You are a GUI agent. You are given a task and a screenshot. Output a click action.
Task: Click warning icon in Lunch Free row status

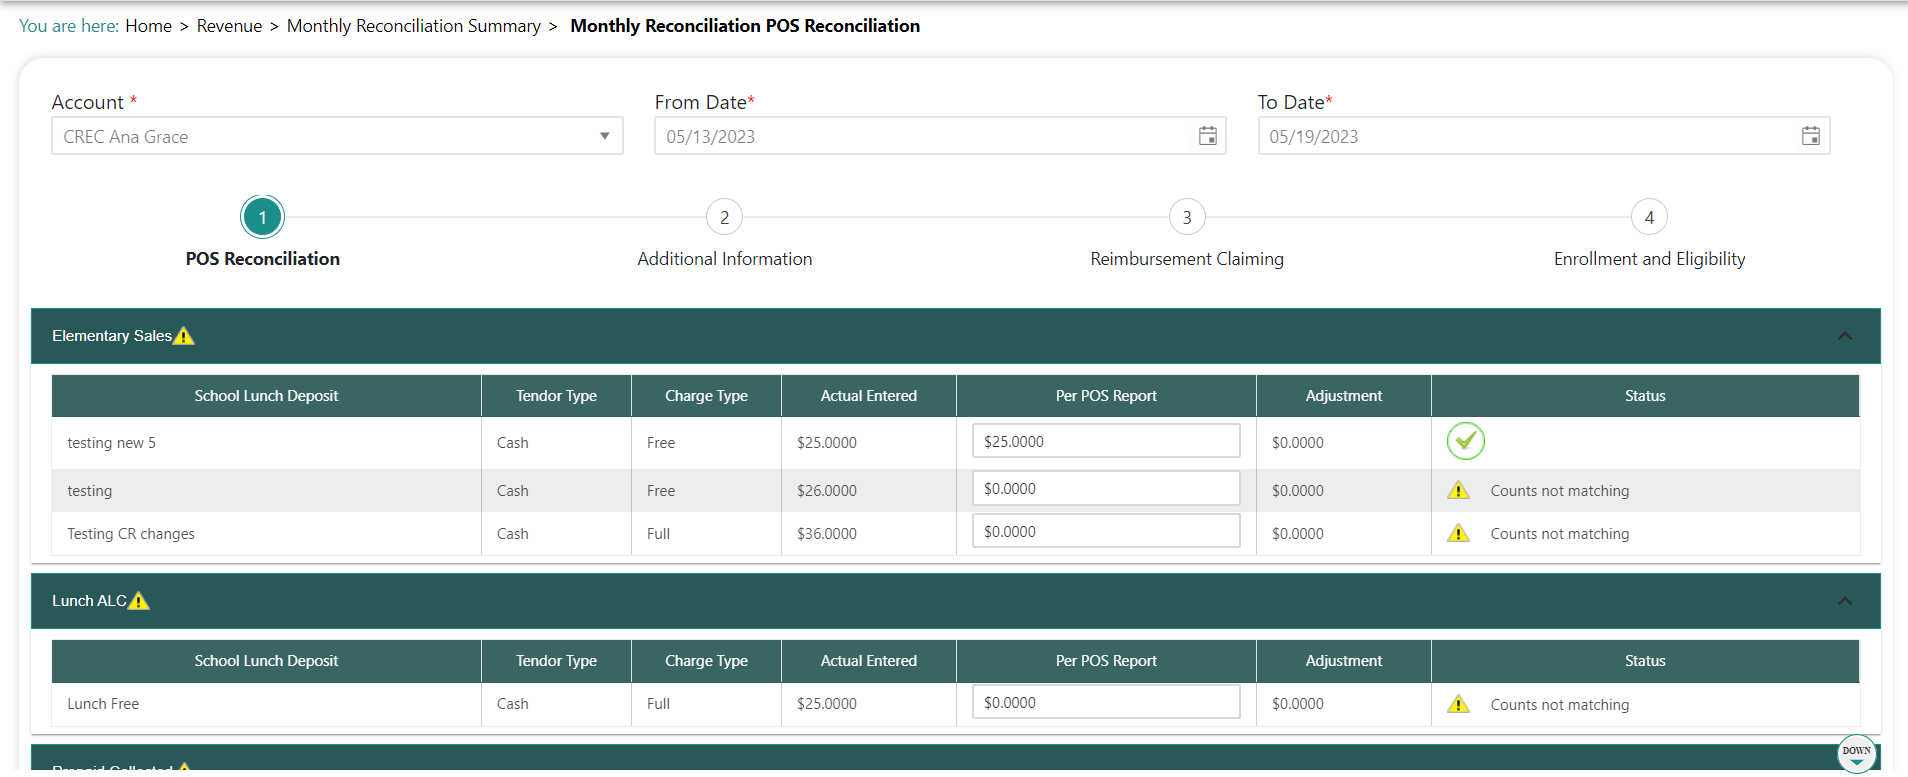pos(1458,704)
